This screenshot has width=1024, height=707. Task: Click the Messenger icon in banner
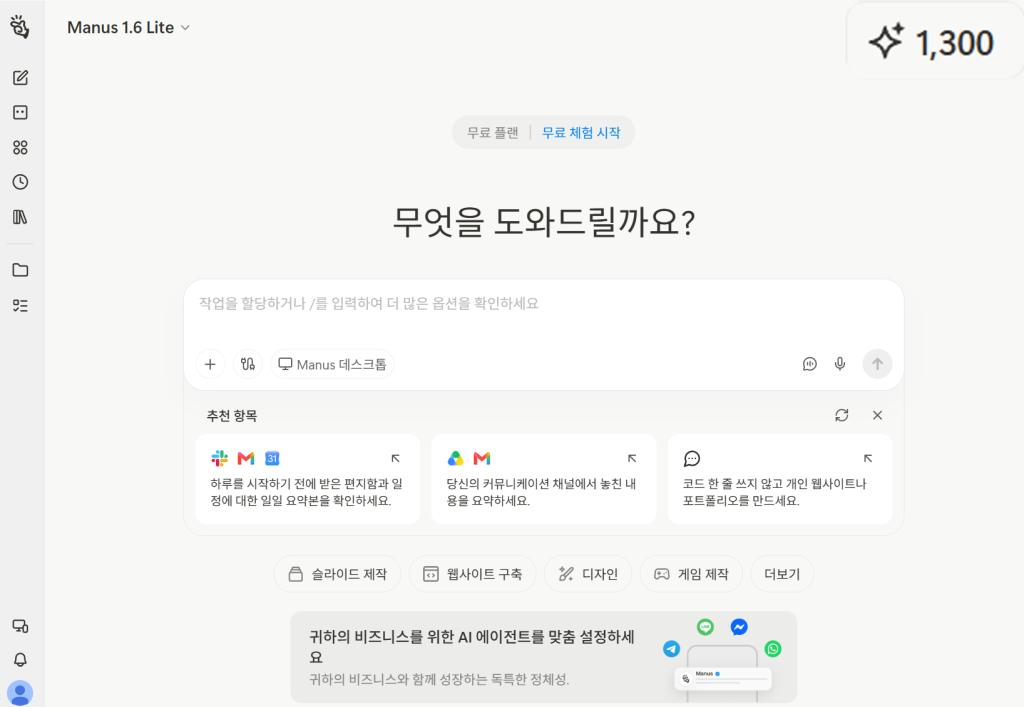pyautogui.click(x=739, y=627)
